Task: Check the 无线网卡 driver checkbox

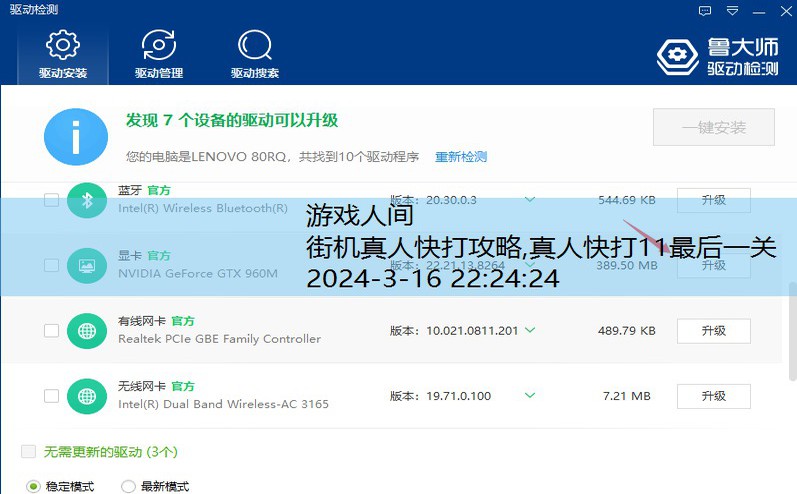Action: [51, 396]
